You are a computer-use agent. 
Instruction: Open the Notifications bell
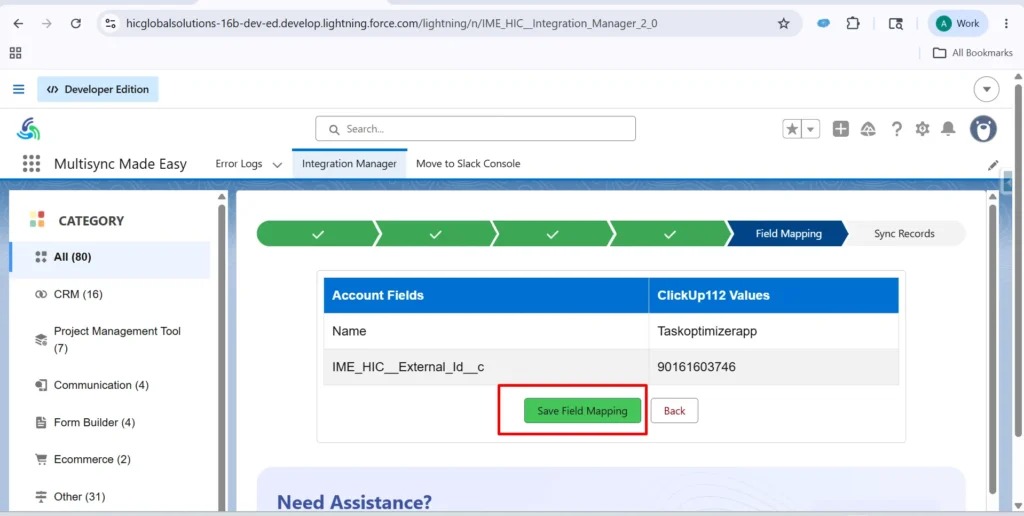click(x=948, y=129)
